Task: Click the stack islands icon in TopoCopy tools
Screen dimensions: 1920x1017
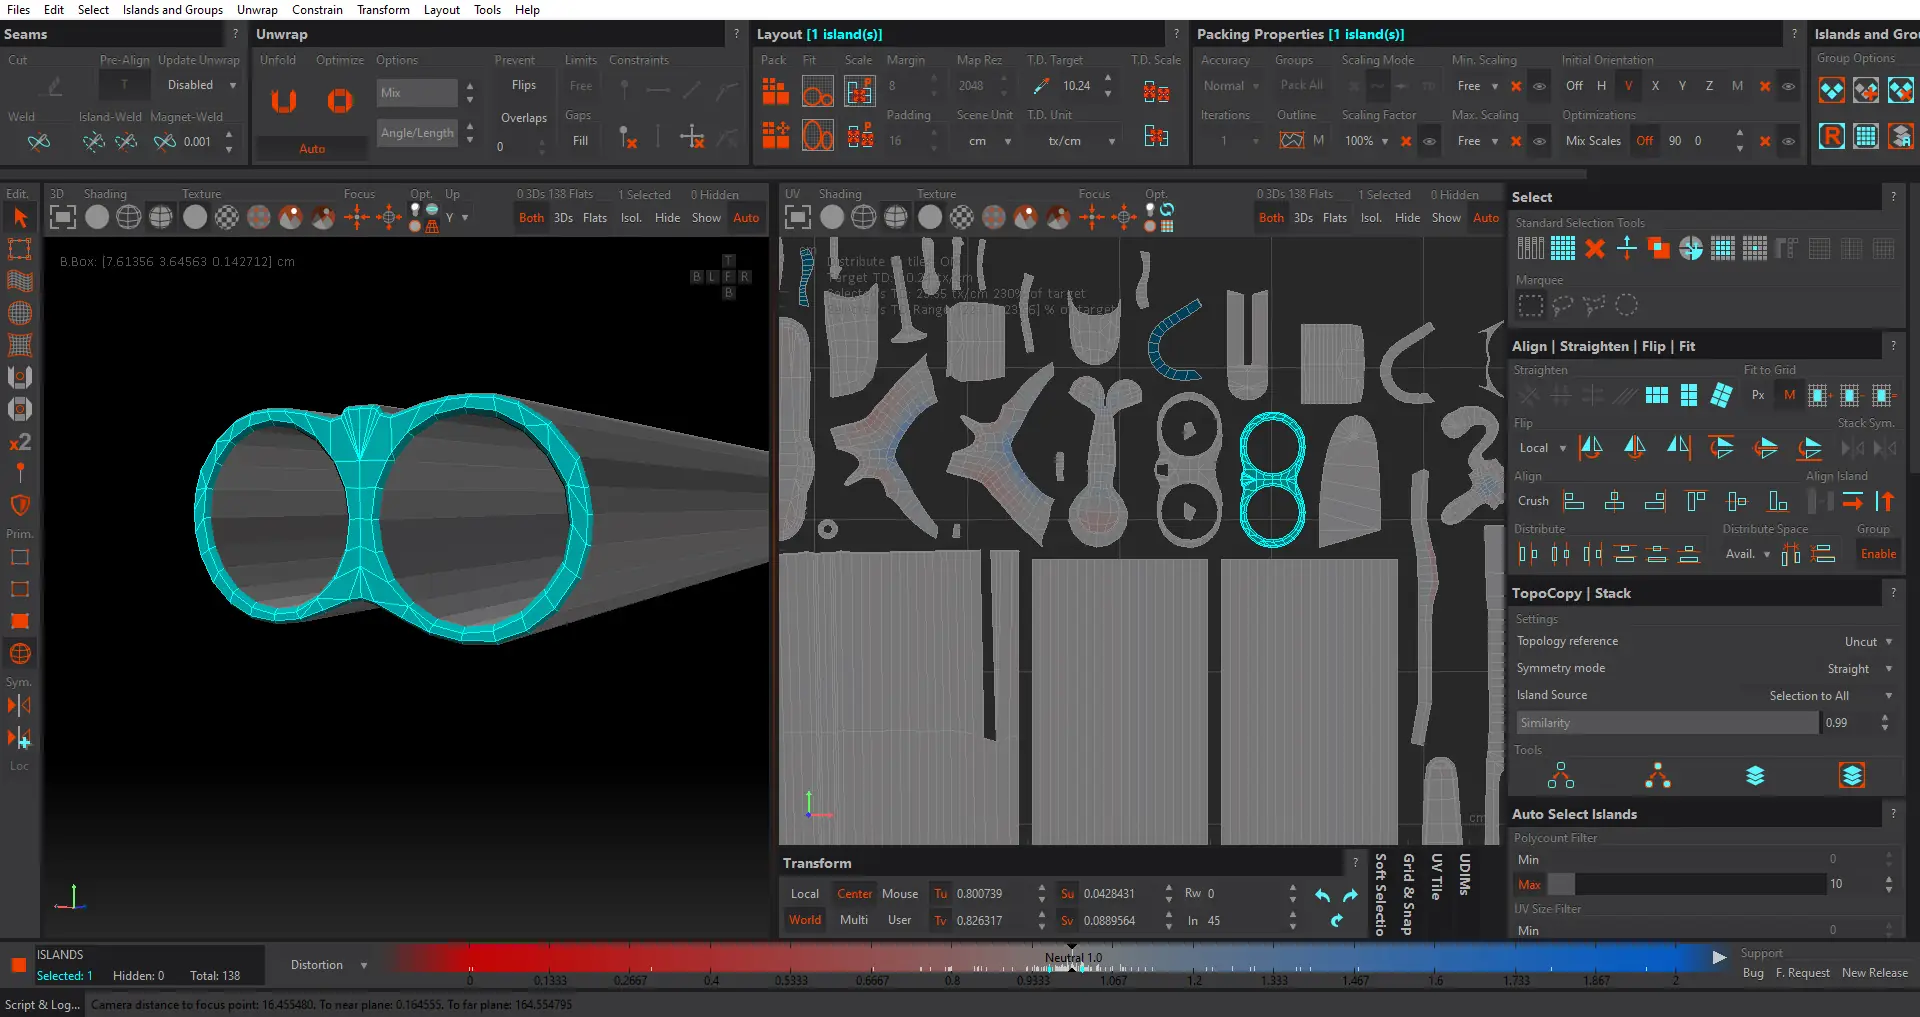Action: coord(1755,776)
